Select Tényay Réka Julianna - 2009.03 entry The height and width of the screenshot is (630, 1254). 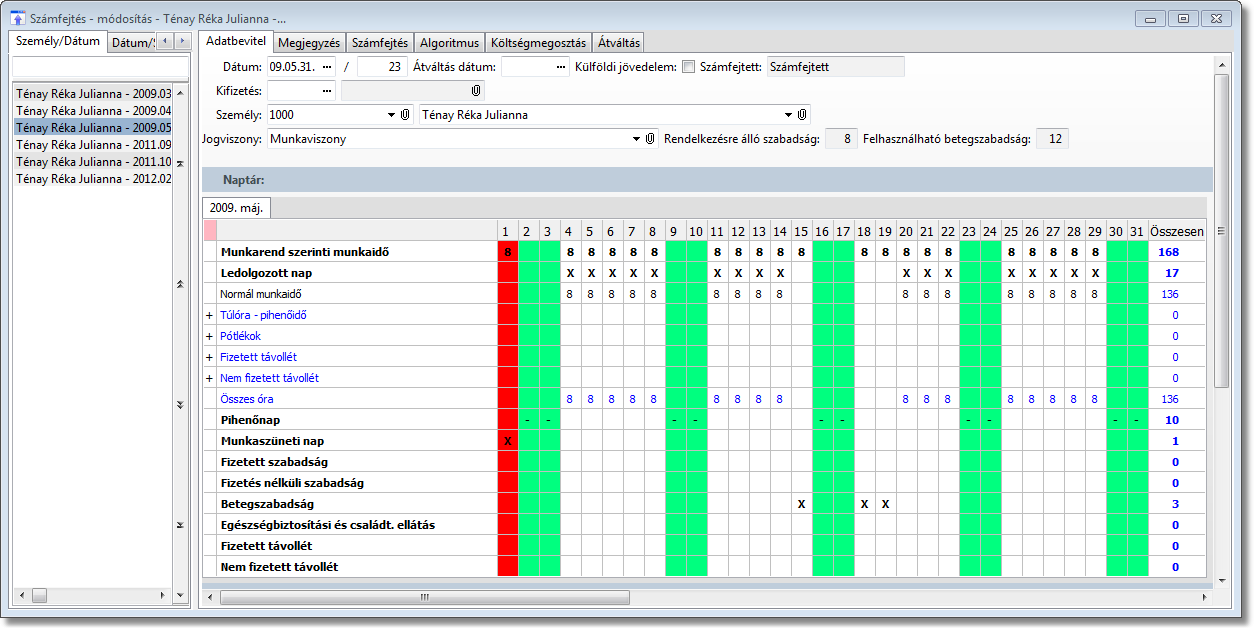click(x=93, y=93)
